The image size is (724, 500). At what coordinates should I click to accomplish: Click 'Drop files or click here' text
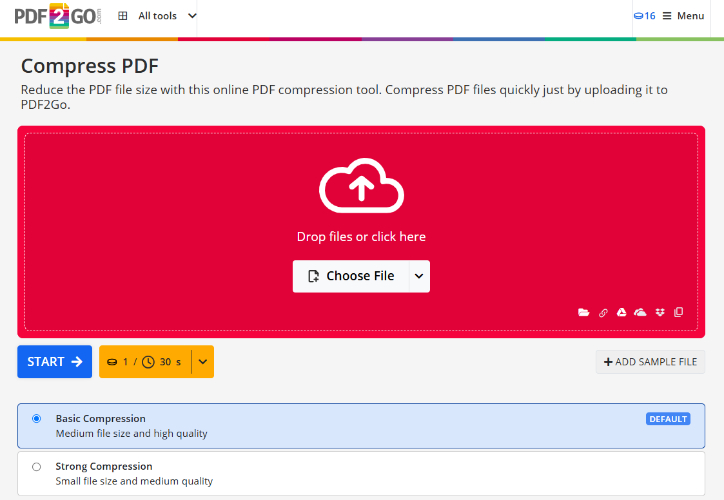coord(361,236)
